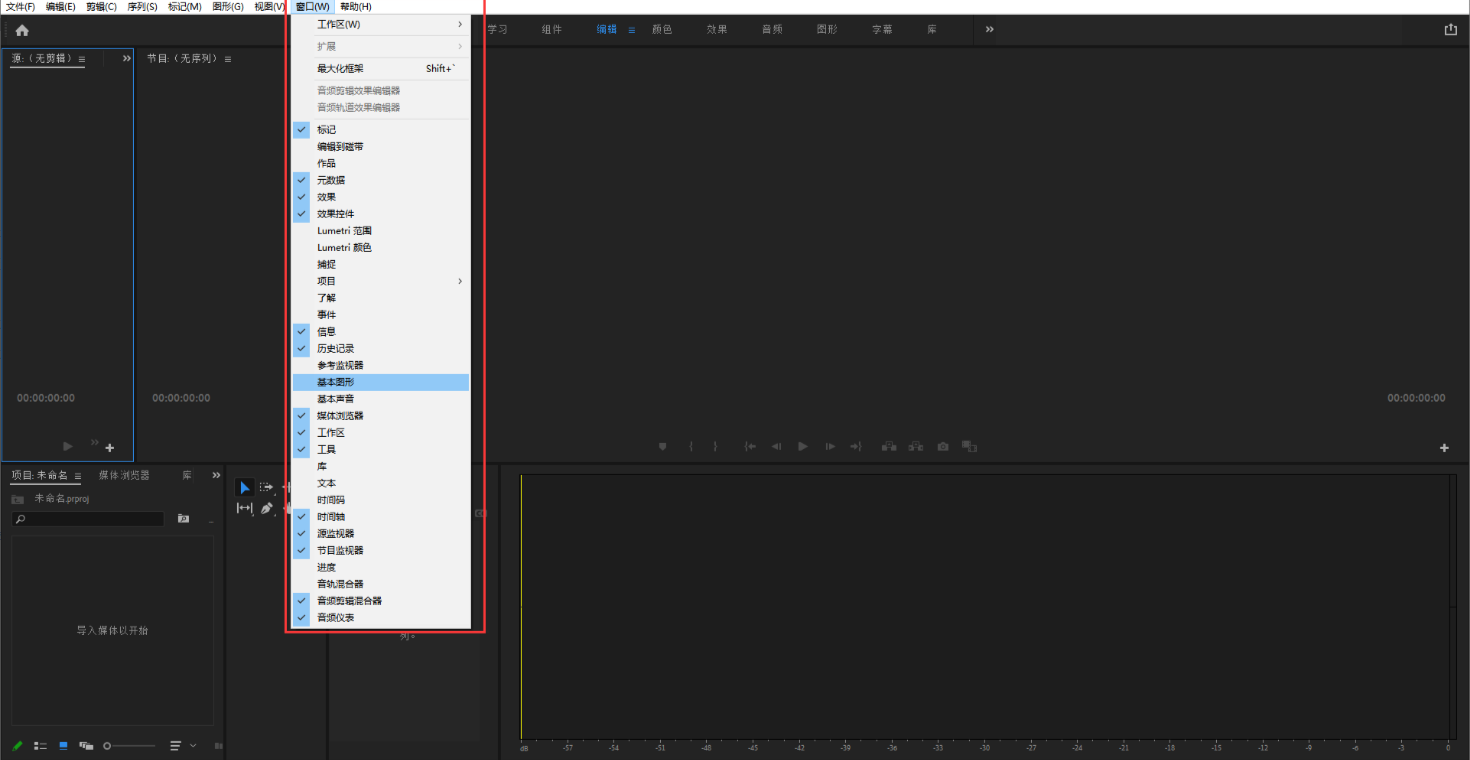Switch Project panel to List view
The height and width of the screenshot is (760, 1470).
pyautogui.click(x=41, y=746)
